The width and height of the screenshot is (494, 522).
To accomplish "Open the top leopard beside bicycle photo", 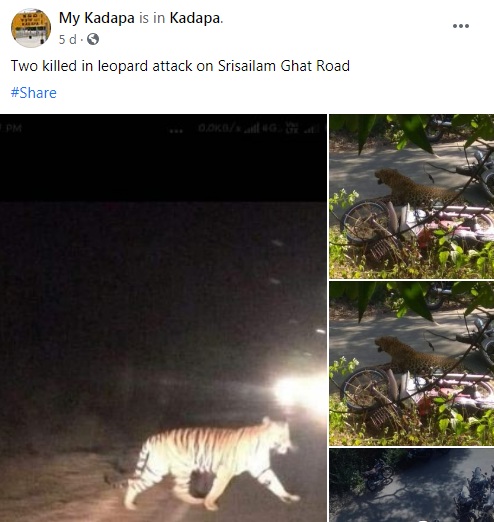I will pos(412,196).
